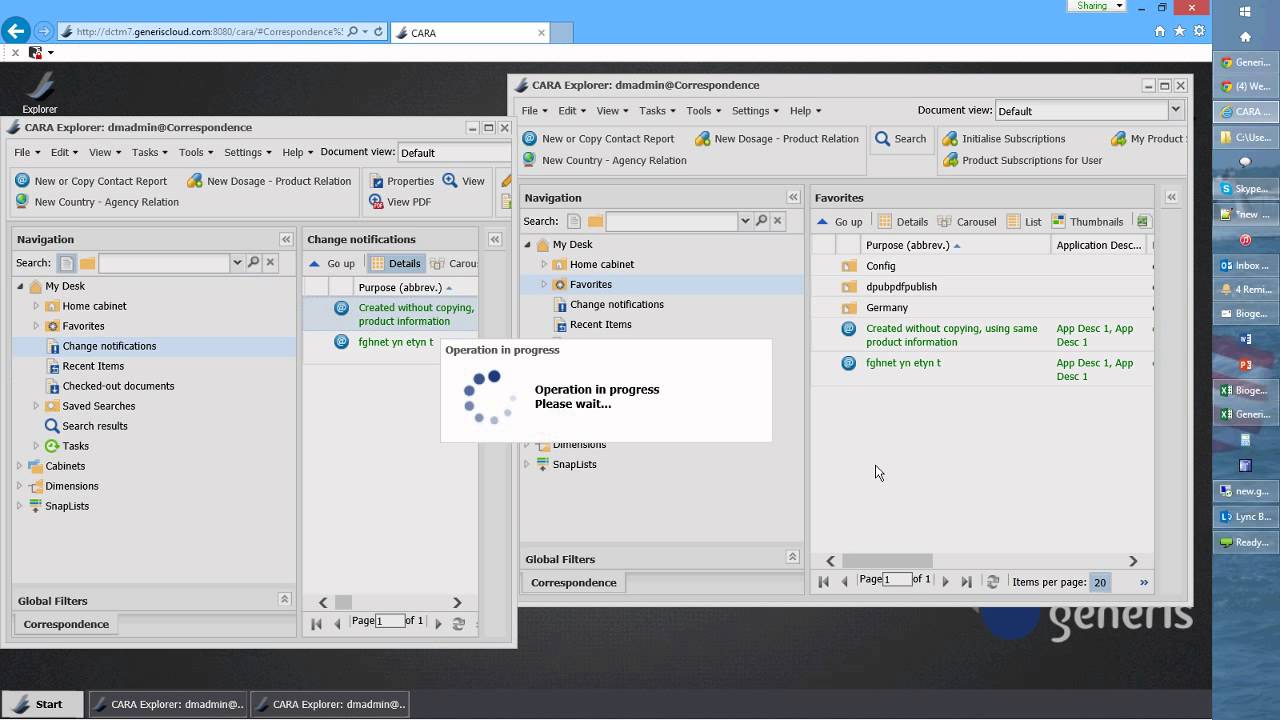1280x720 pixels.
Task: Select Checked-out documents in the back window tree
Action: coord(118,386)
